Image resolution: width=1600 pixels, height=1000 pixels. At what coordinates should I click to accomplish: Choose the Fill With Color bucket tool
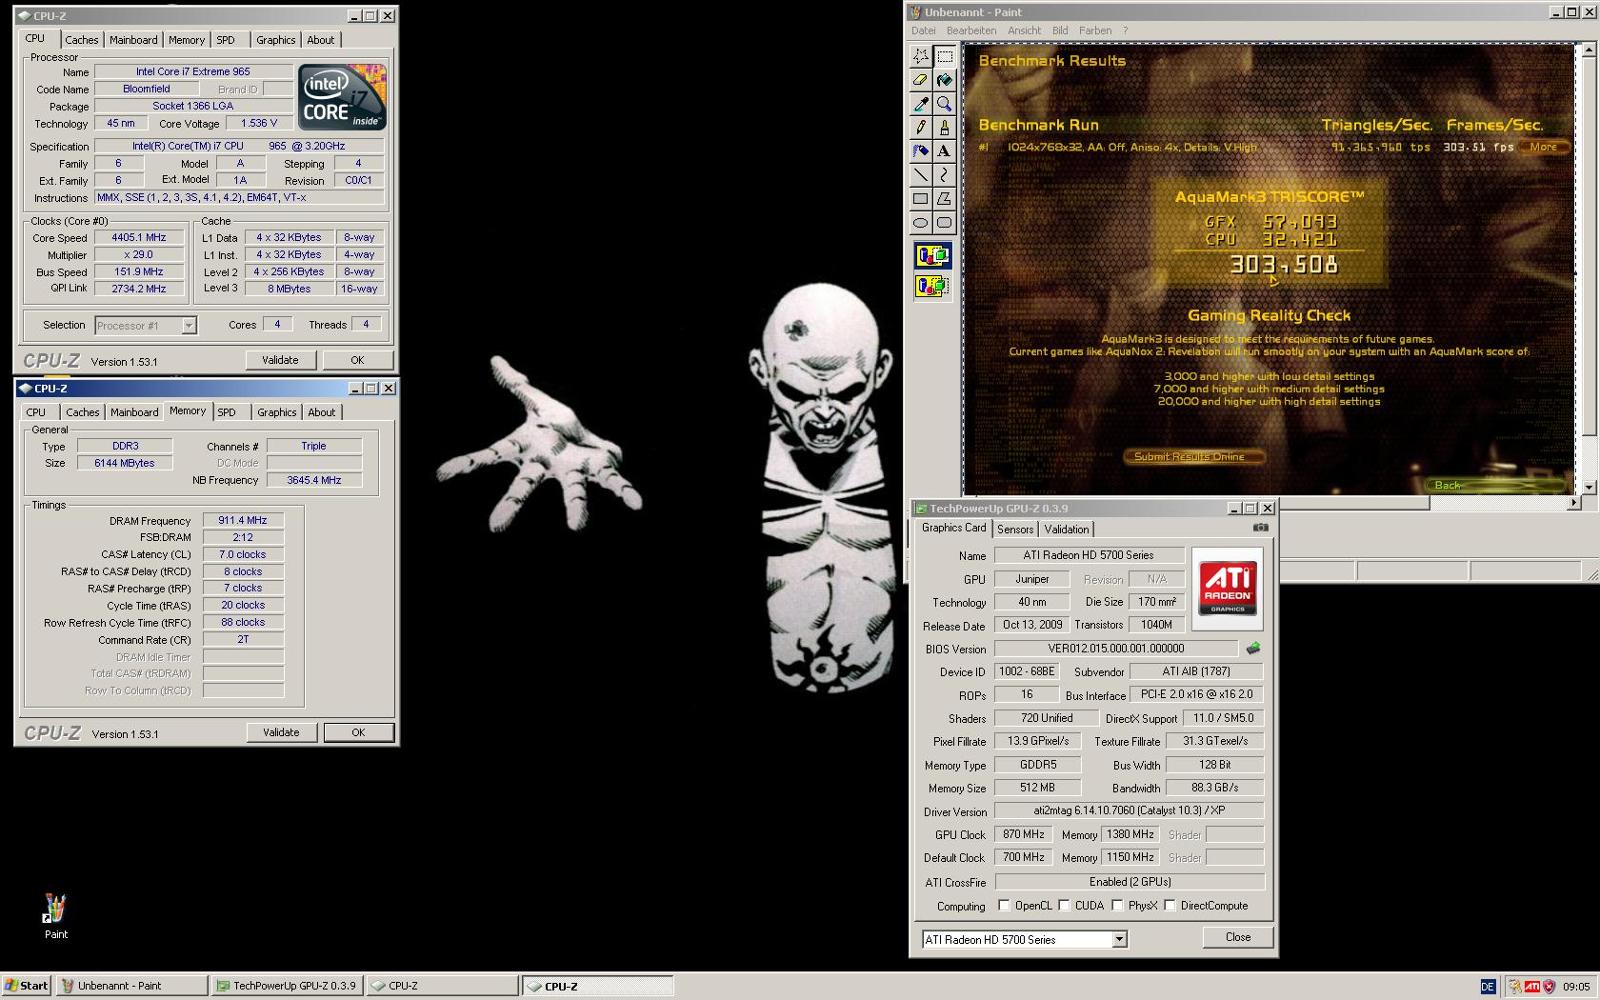point(944,80)
